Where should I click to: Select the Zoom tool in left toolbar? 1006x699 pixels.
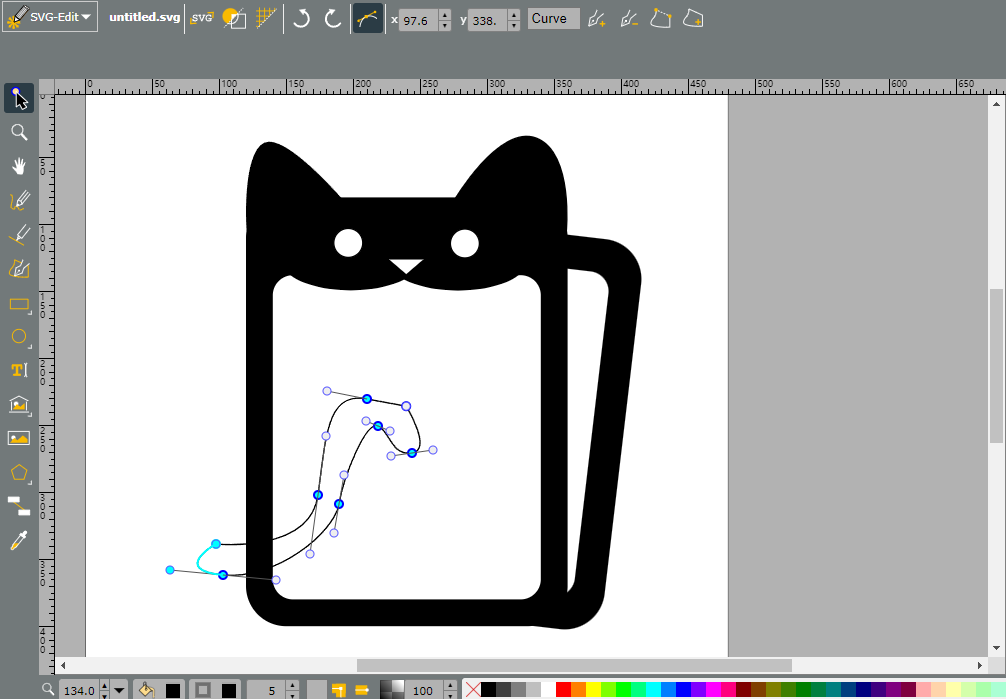point(19,132)
